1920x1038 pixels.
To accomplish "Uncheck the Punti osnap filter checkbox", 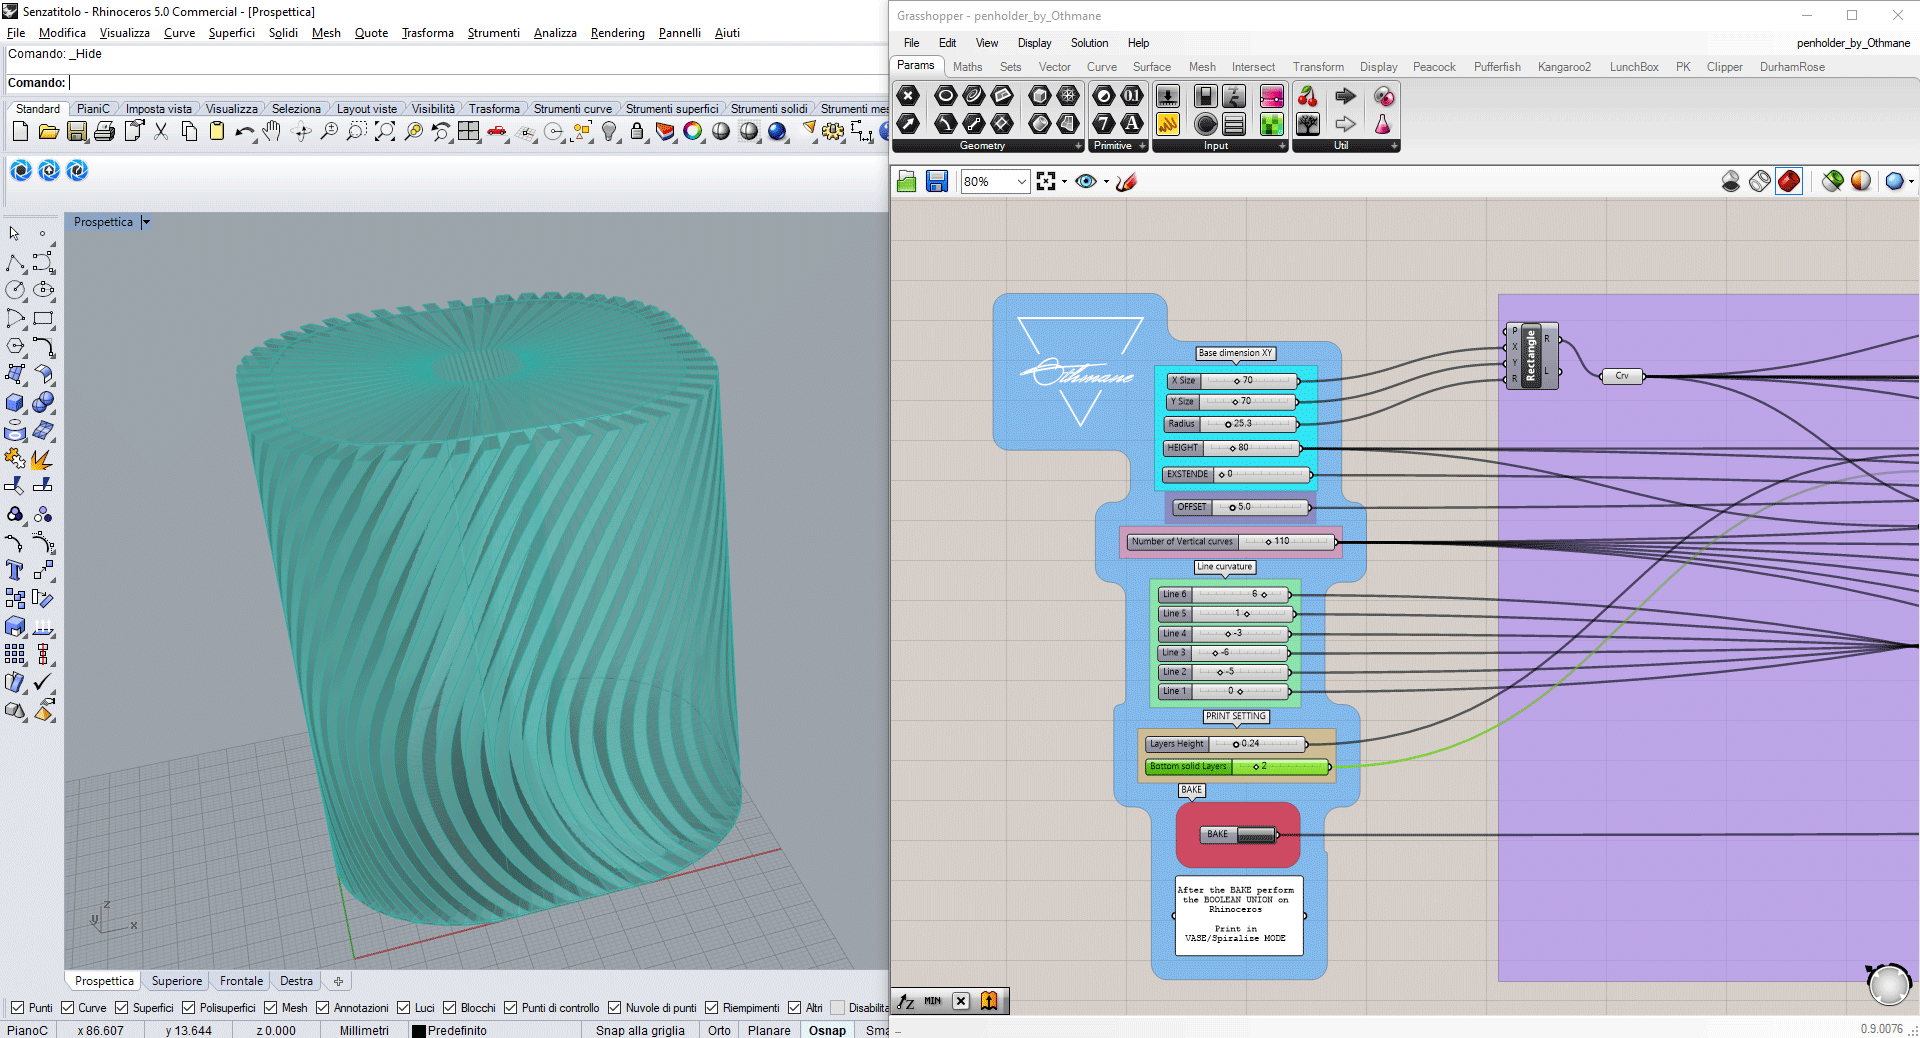I will [17, 1008].
